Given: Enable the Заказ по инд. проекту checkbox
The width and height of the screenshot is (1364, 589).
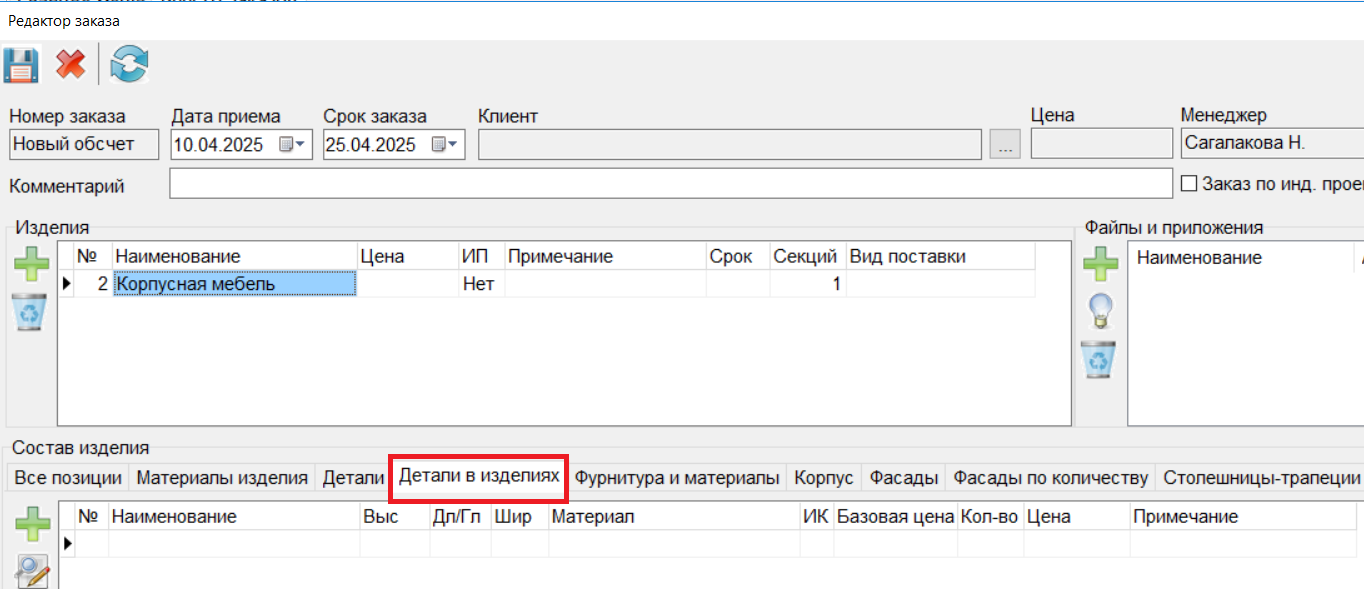Looking at the screenshot, I should point(1190,184).
